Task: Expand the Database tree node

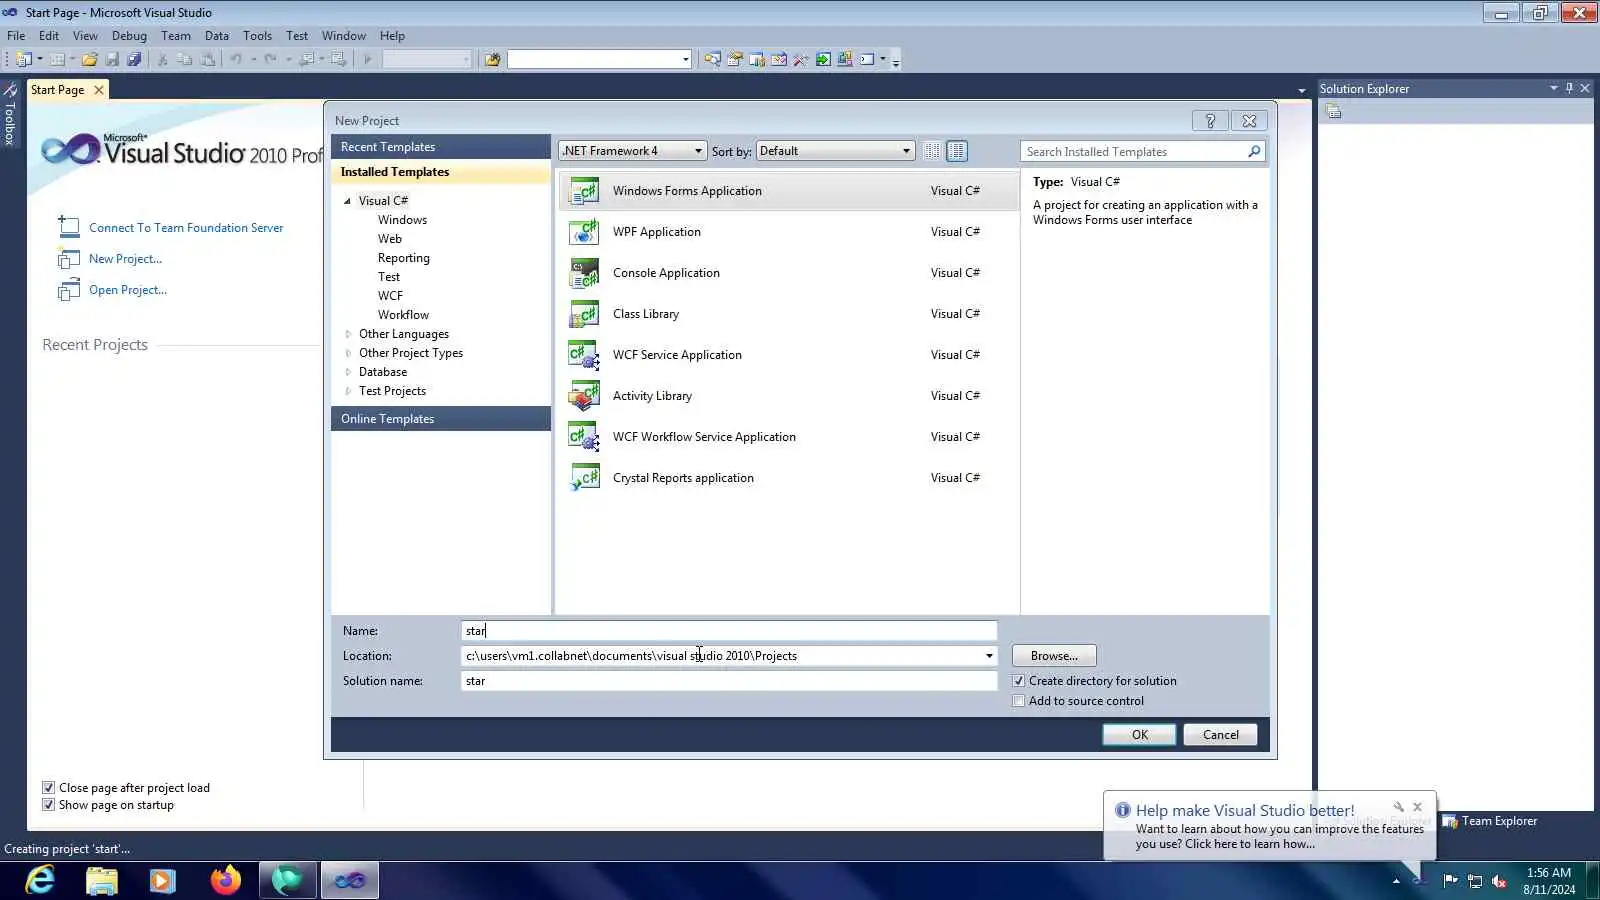Action: click(347, 372)
